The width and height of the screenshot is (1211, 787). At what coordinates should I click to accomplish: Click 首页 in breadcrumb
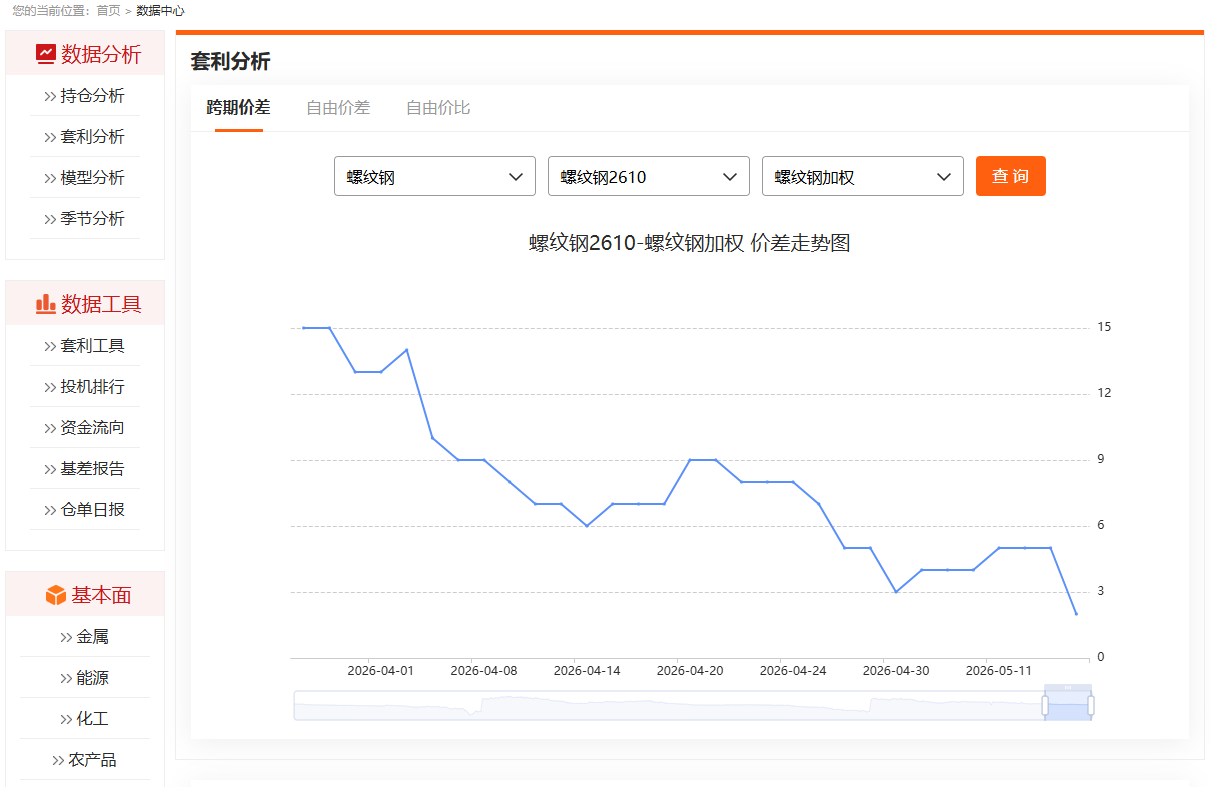click(109, 10)
